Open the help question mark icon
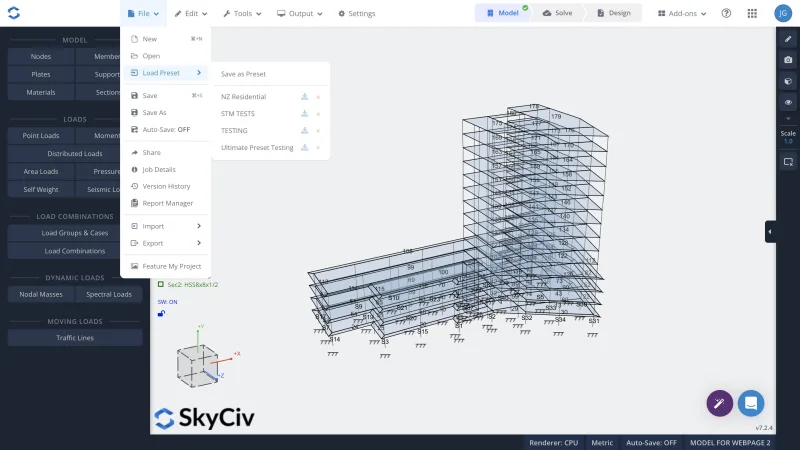 pos(726,13)
